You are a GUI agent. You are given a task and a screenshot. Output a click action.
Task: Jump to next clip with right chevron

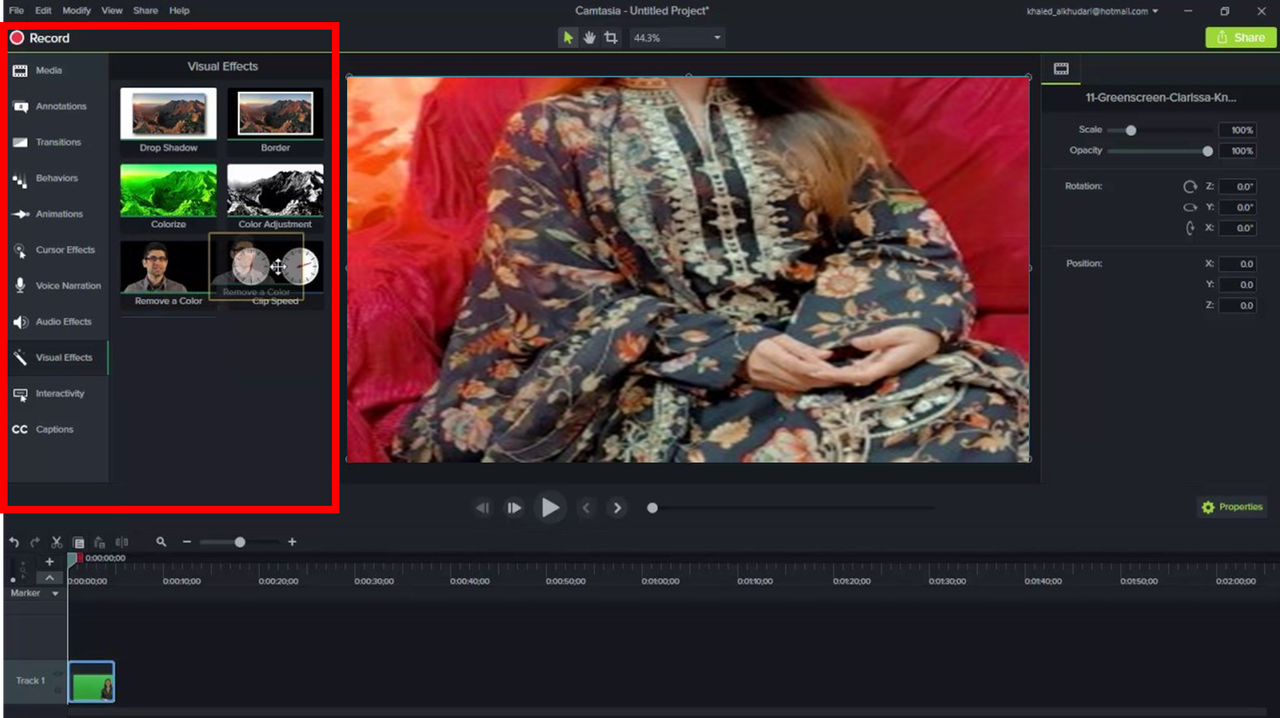(618, 508)
